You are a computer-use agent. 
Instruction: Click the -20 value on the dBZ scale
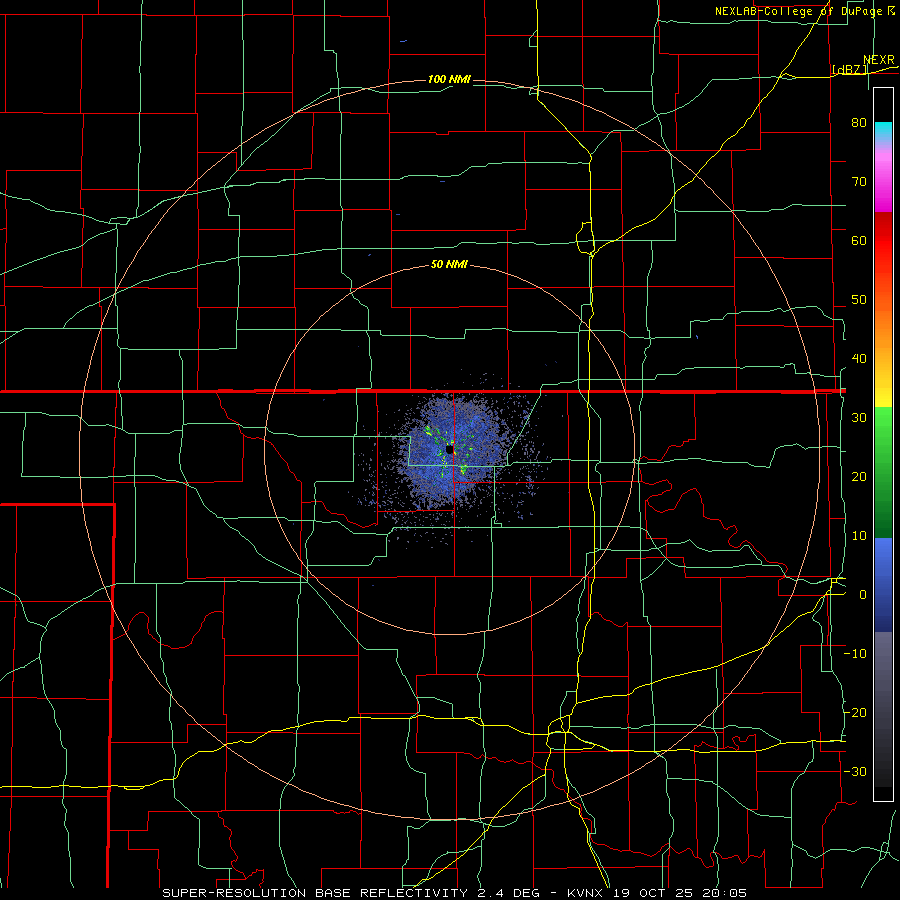click(855, 712)
